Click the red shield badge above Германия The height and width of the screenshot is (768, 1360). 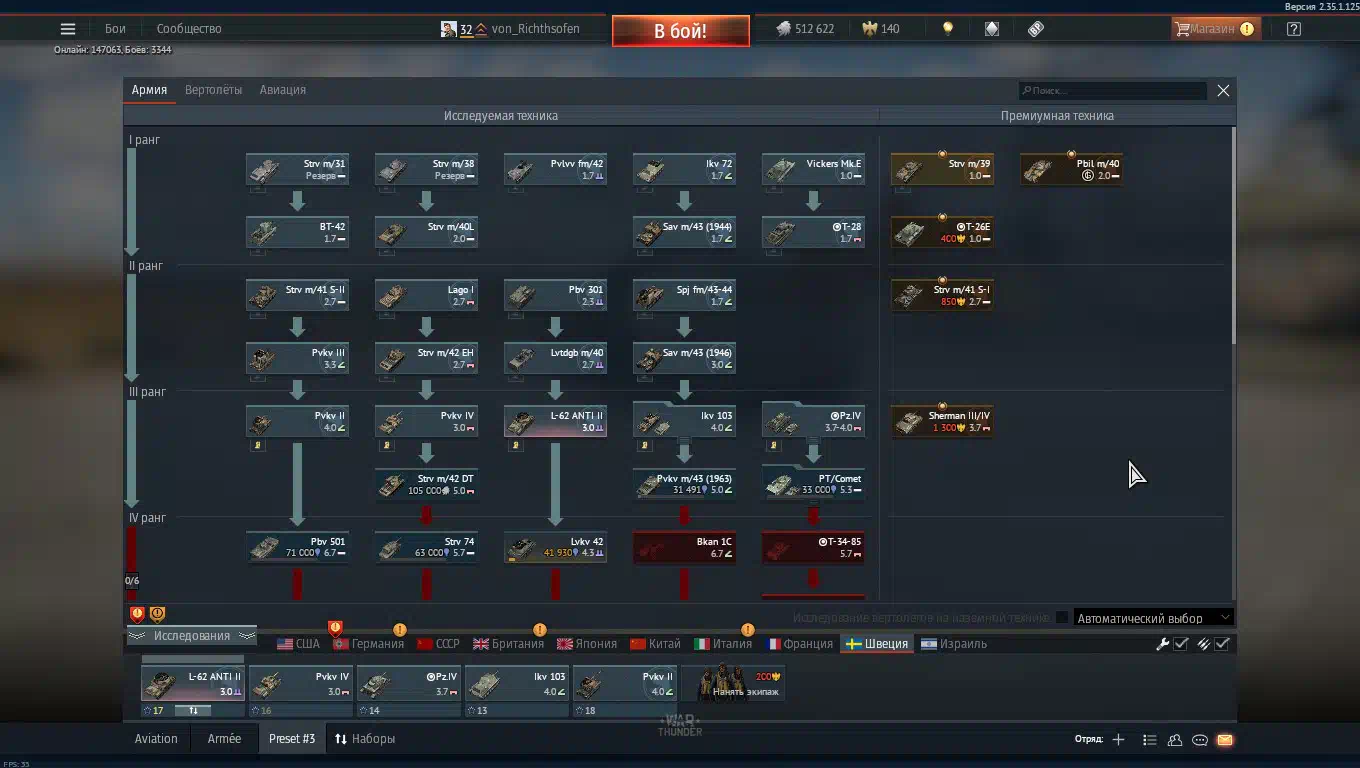point(335,628)
